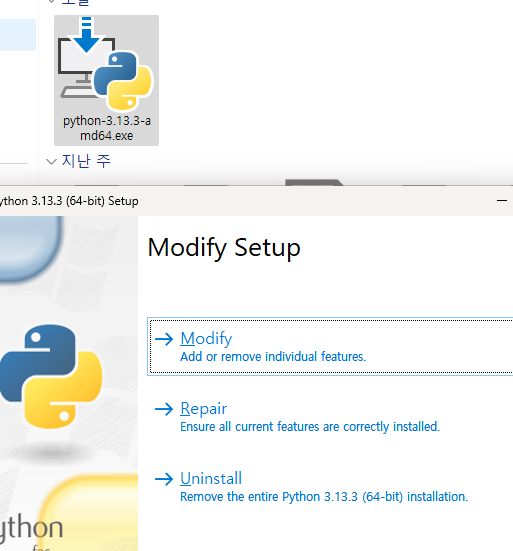Image resolution: width=513 pixels, height=551 pixels.
Task: Minimize the Python Setup window
Action: click(502, 201)
